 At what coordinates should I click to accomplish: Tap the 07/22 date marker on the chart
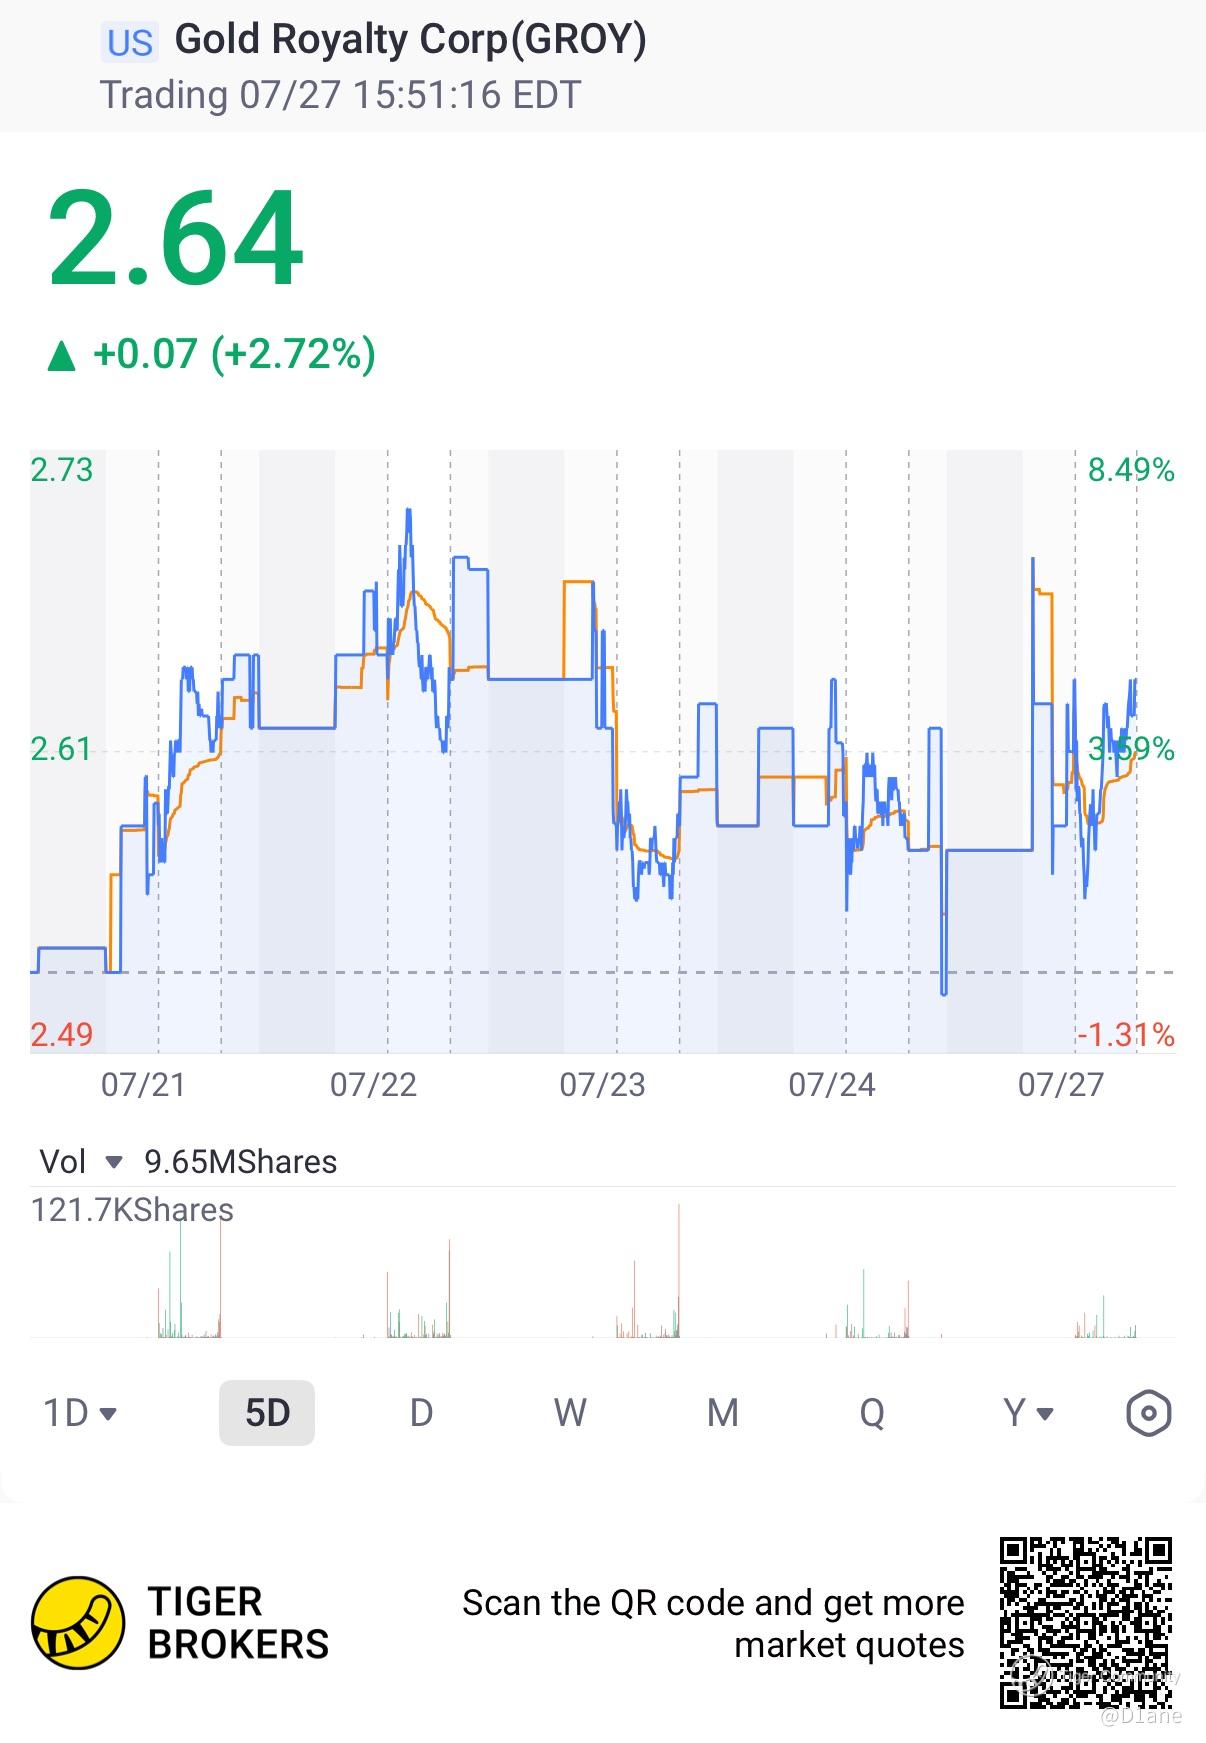pyautogui.click(x=373, y=1085)
